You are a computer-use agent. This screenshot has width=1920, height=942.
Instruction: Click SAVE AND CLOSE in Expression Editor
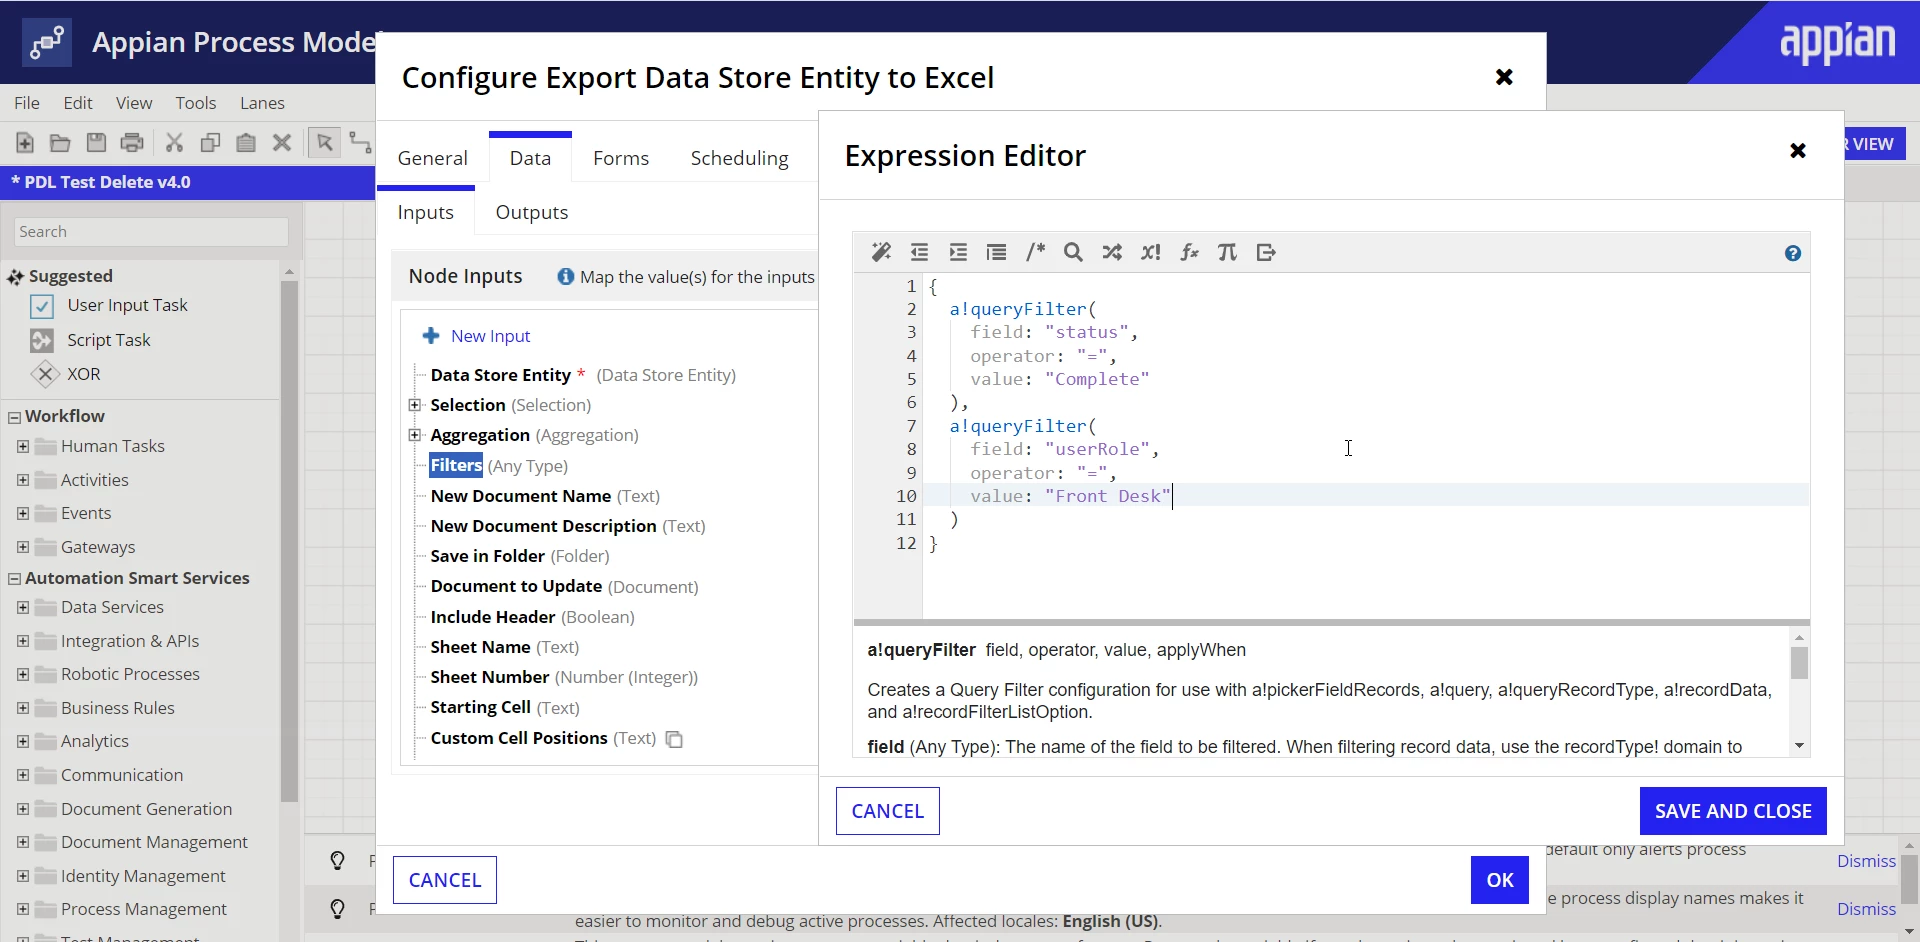[1733, 811]
